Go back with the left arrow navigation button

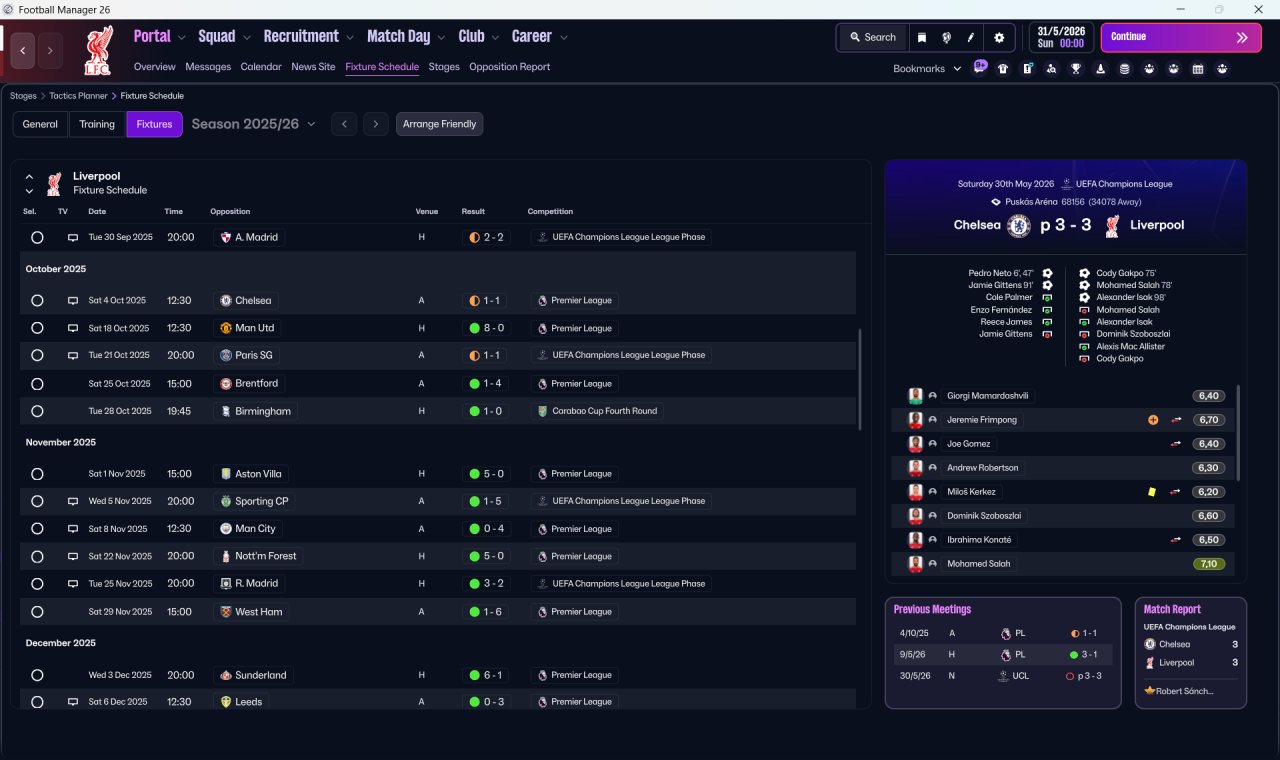click(24, 51)
